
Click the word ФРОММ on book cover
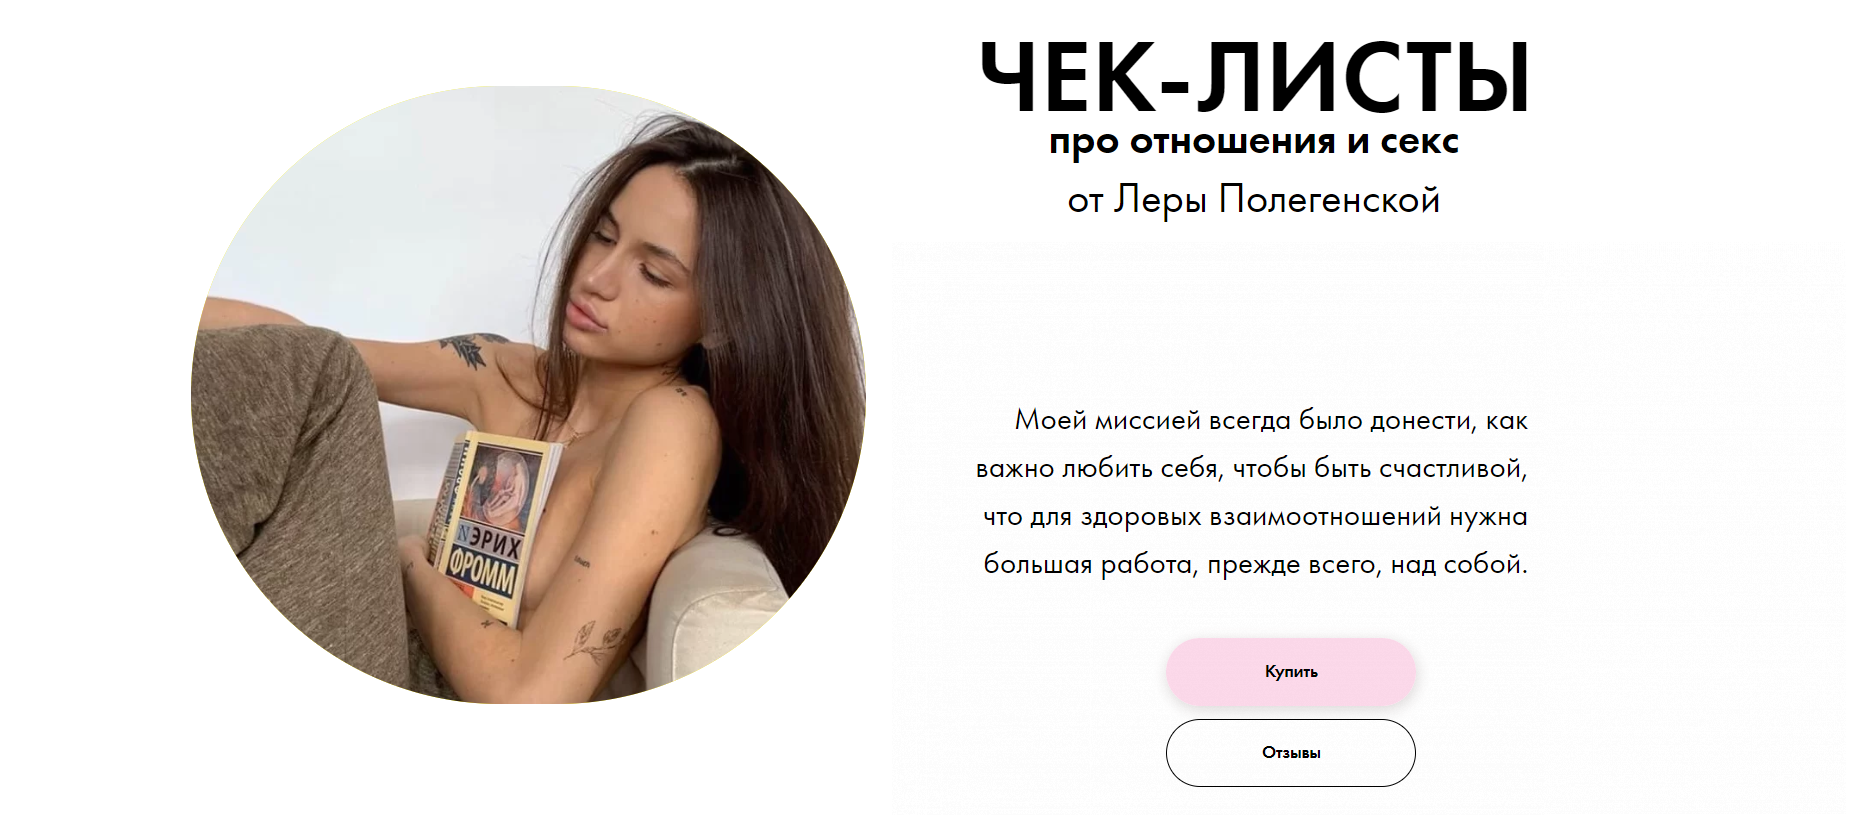point(483,575)
